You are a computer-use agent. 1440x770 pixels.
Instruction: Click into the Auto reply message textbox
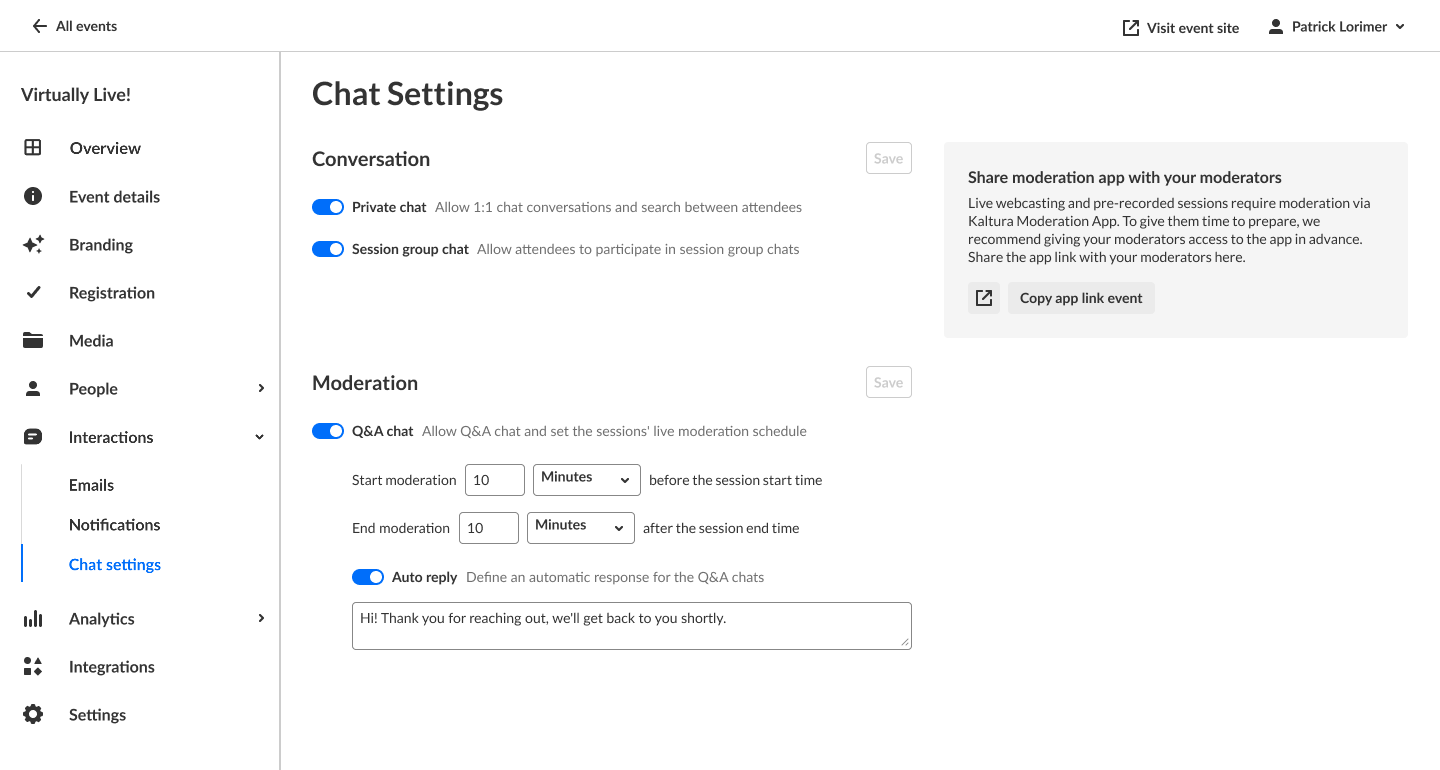(631, 625)
